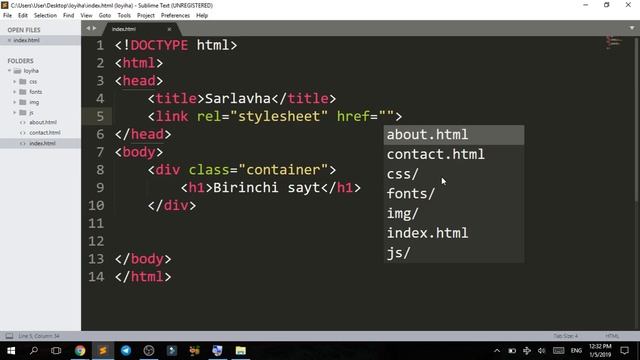Open the Windows Start menu
Viewport: 640px width, 360px height.
coord(11,351)
